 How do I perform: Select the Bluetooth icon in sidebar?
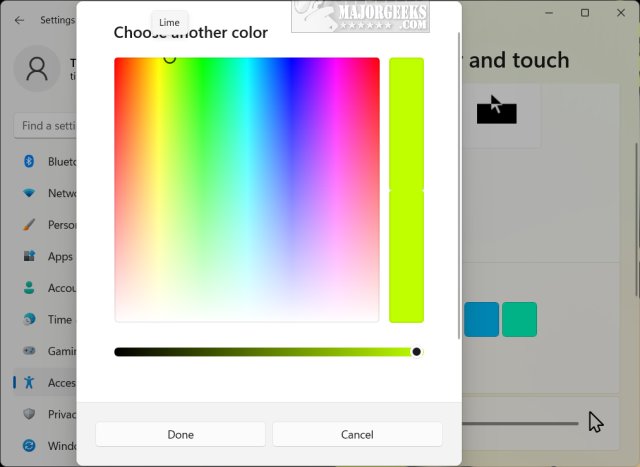(x=29, y=161)
